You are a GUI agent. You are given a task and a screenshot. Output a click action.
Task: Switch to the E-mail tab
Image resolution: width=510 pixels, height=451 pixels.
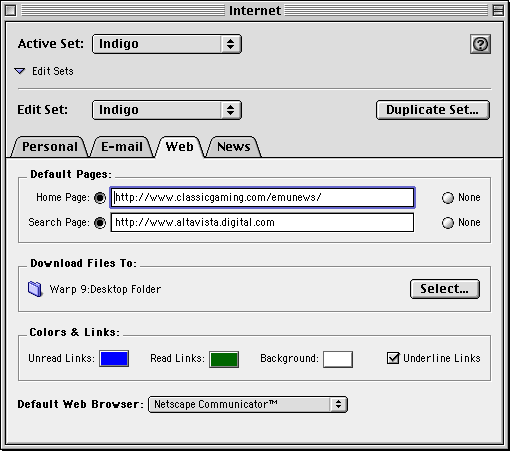tap(122, 147)
